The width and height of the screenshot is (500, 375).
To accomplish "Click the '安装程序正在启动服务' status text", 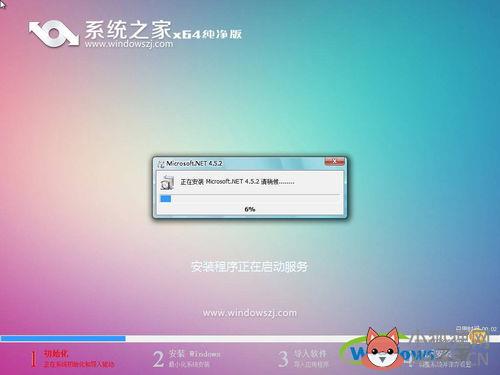I will click(x=249, y=267).
